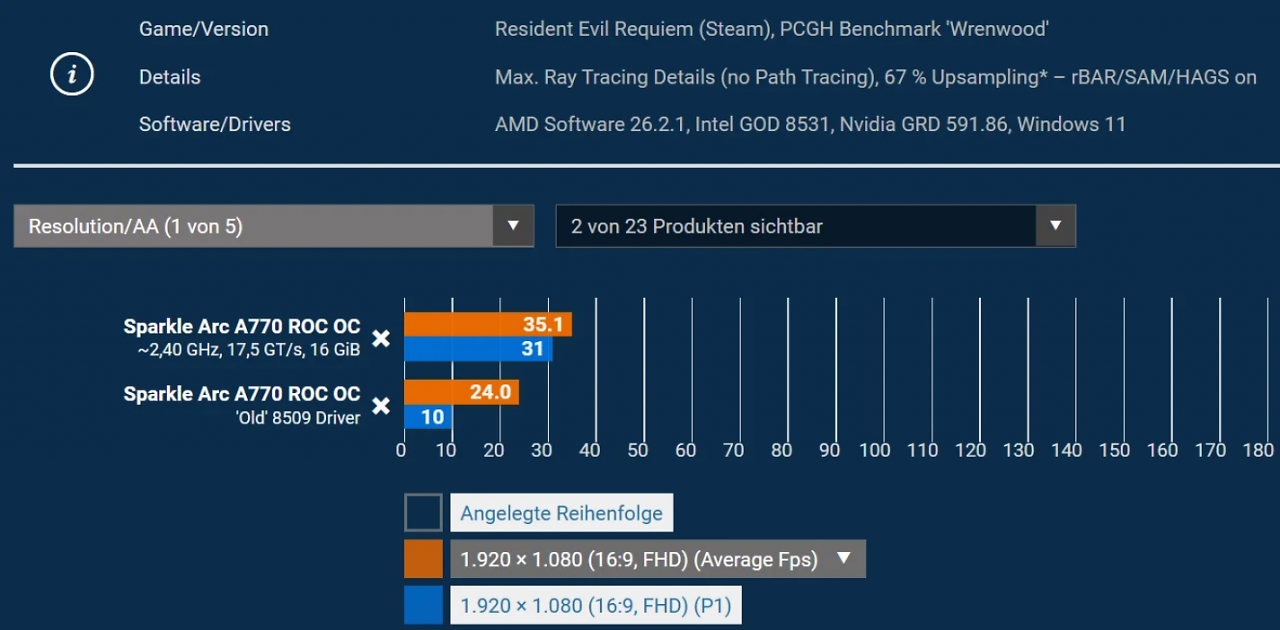Click the Resident Evil Requiem benchmark text
This screenshot has width=1280, height=630.
tap(772, 29)
